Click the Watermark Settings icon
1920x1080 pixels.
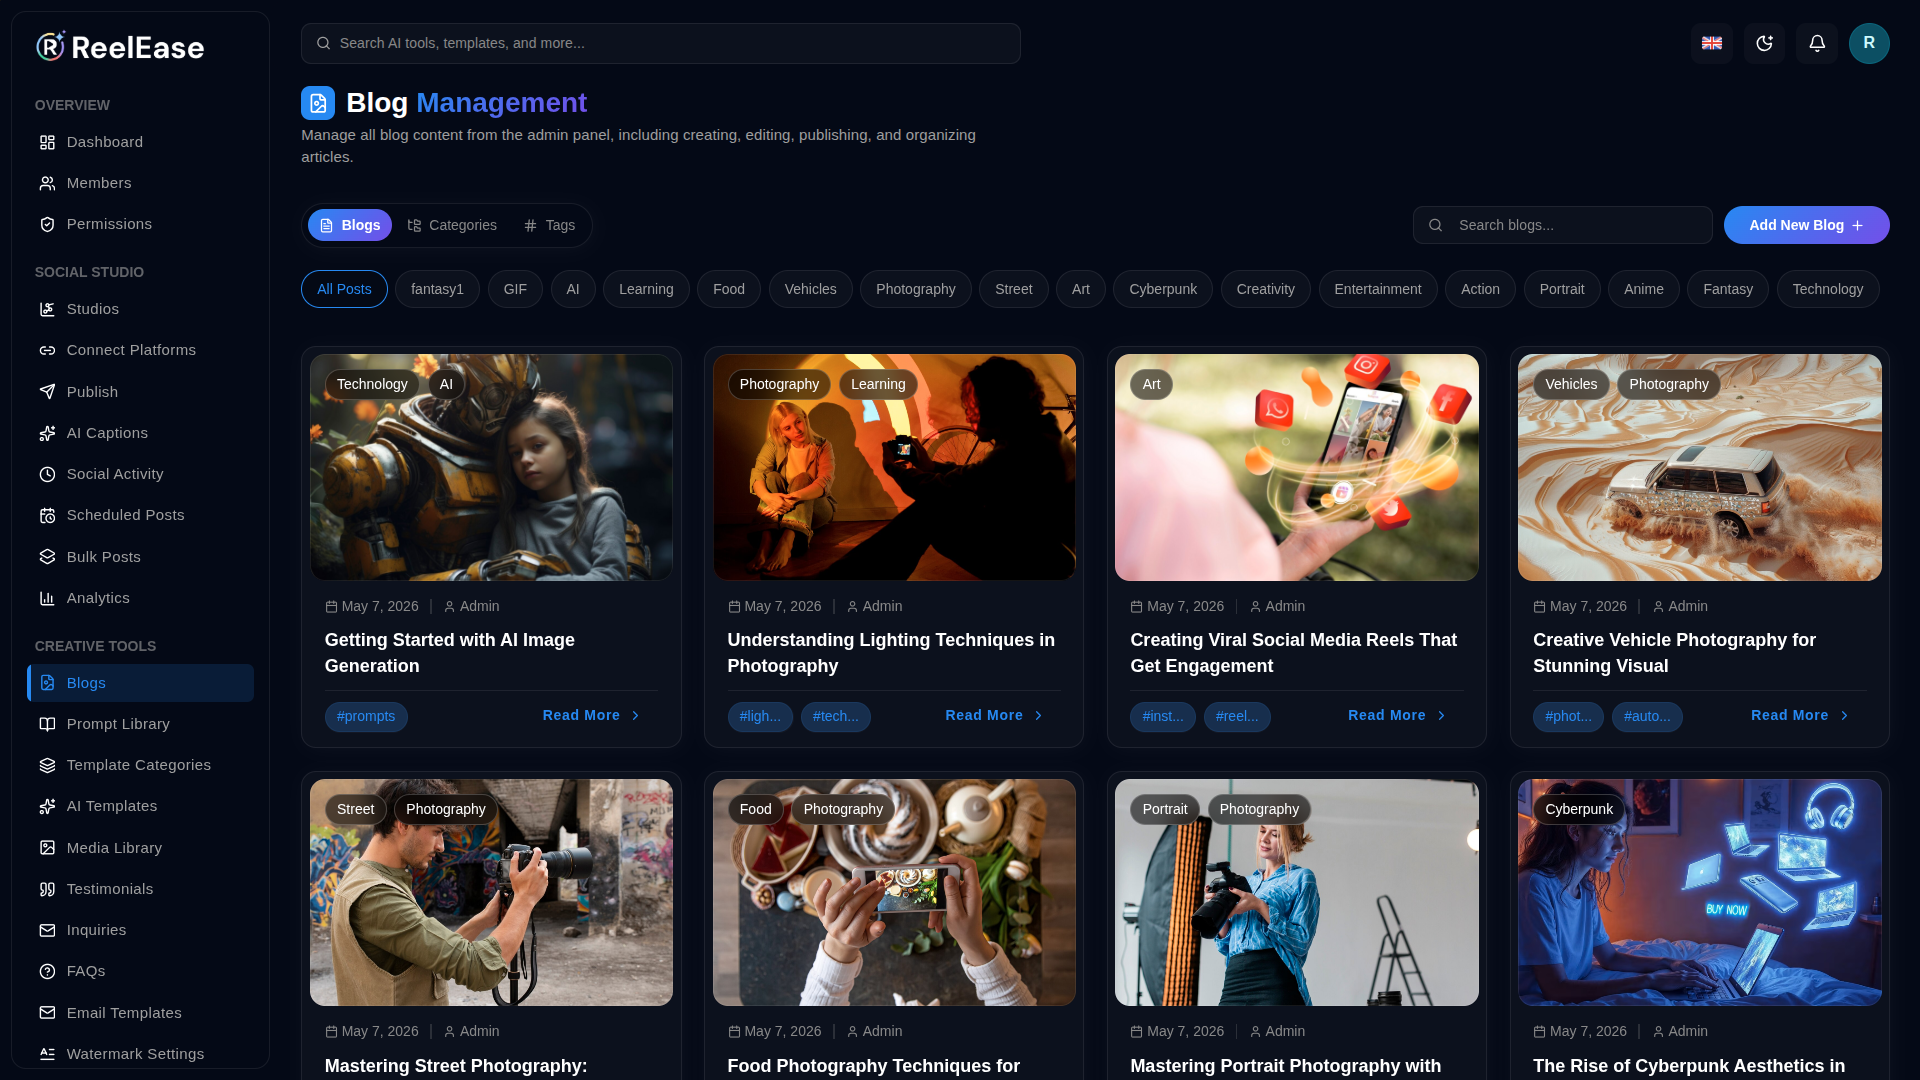click(47, 1054)
